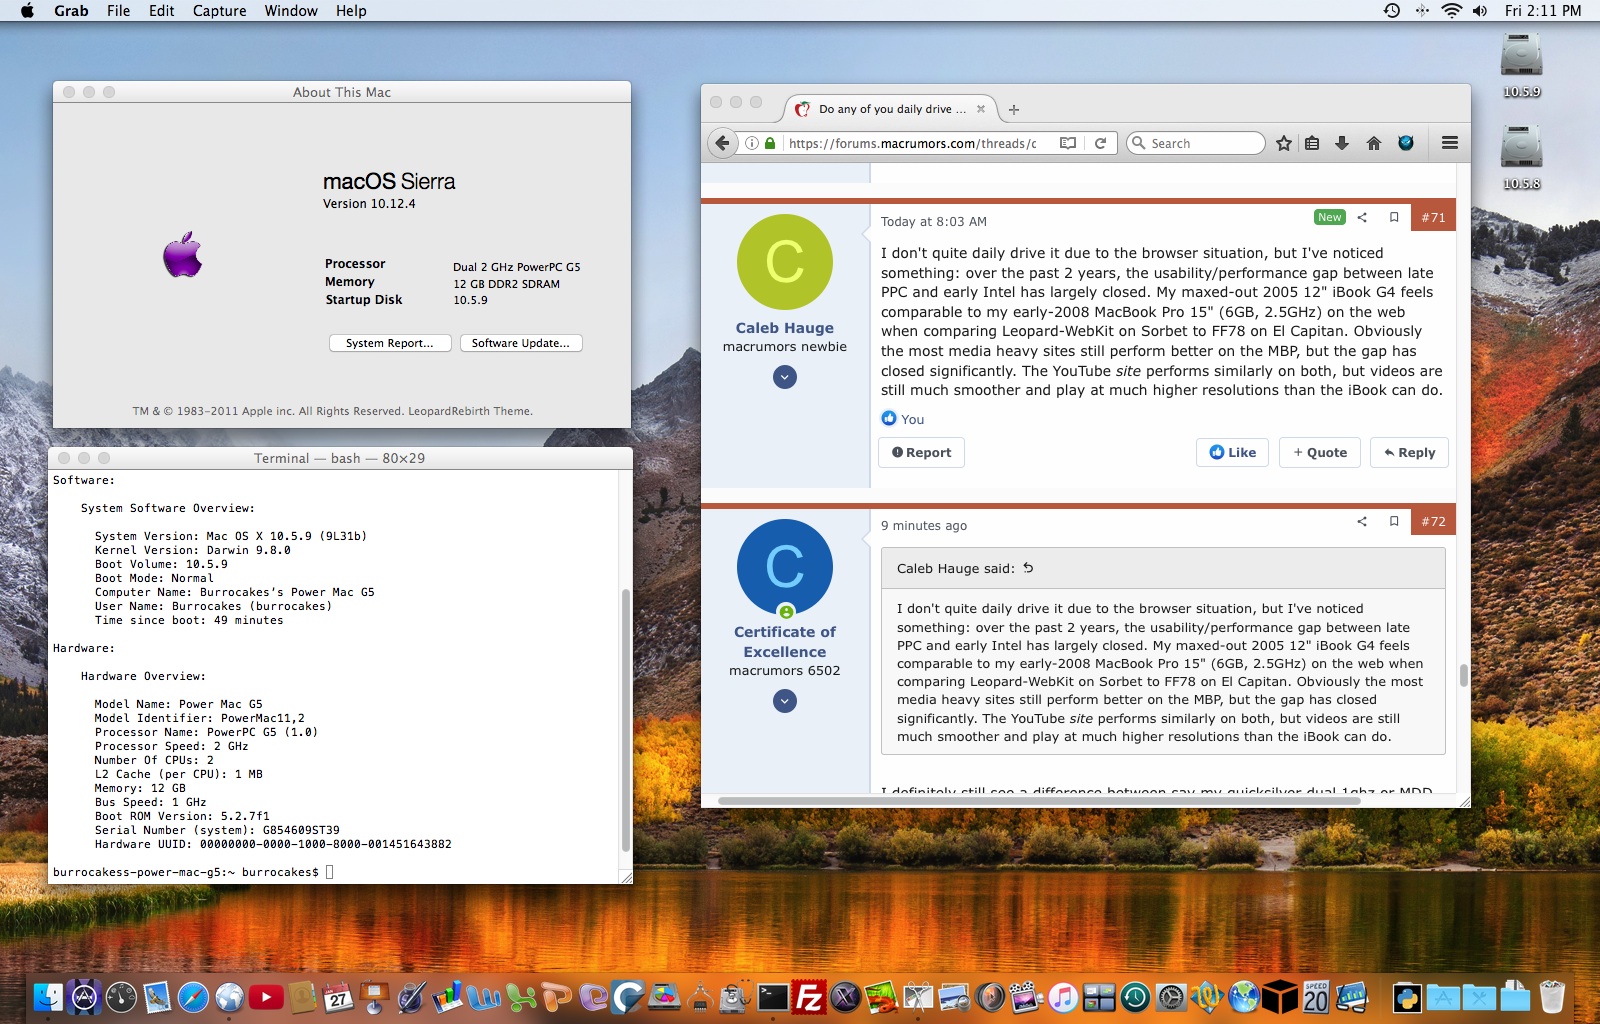Open a new browser tab
The image size is (1600, 1024).
[1014, 110]
